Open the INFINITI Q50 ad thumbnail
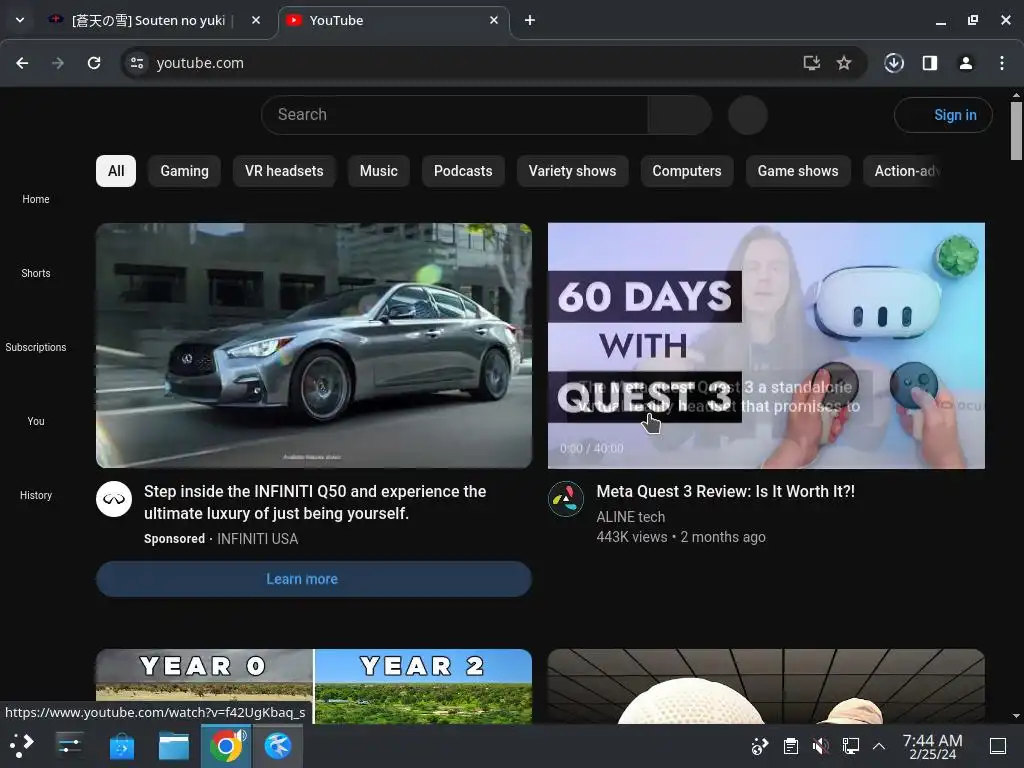The width and height of the screenshot is (1024, 768). point(313,345)
